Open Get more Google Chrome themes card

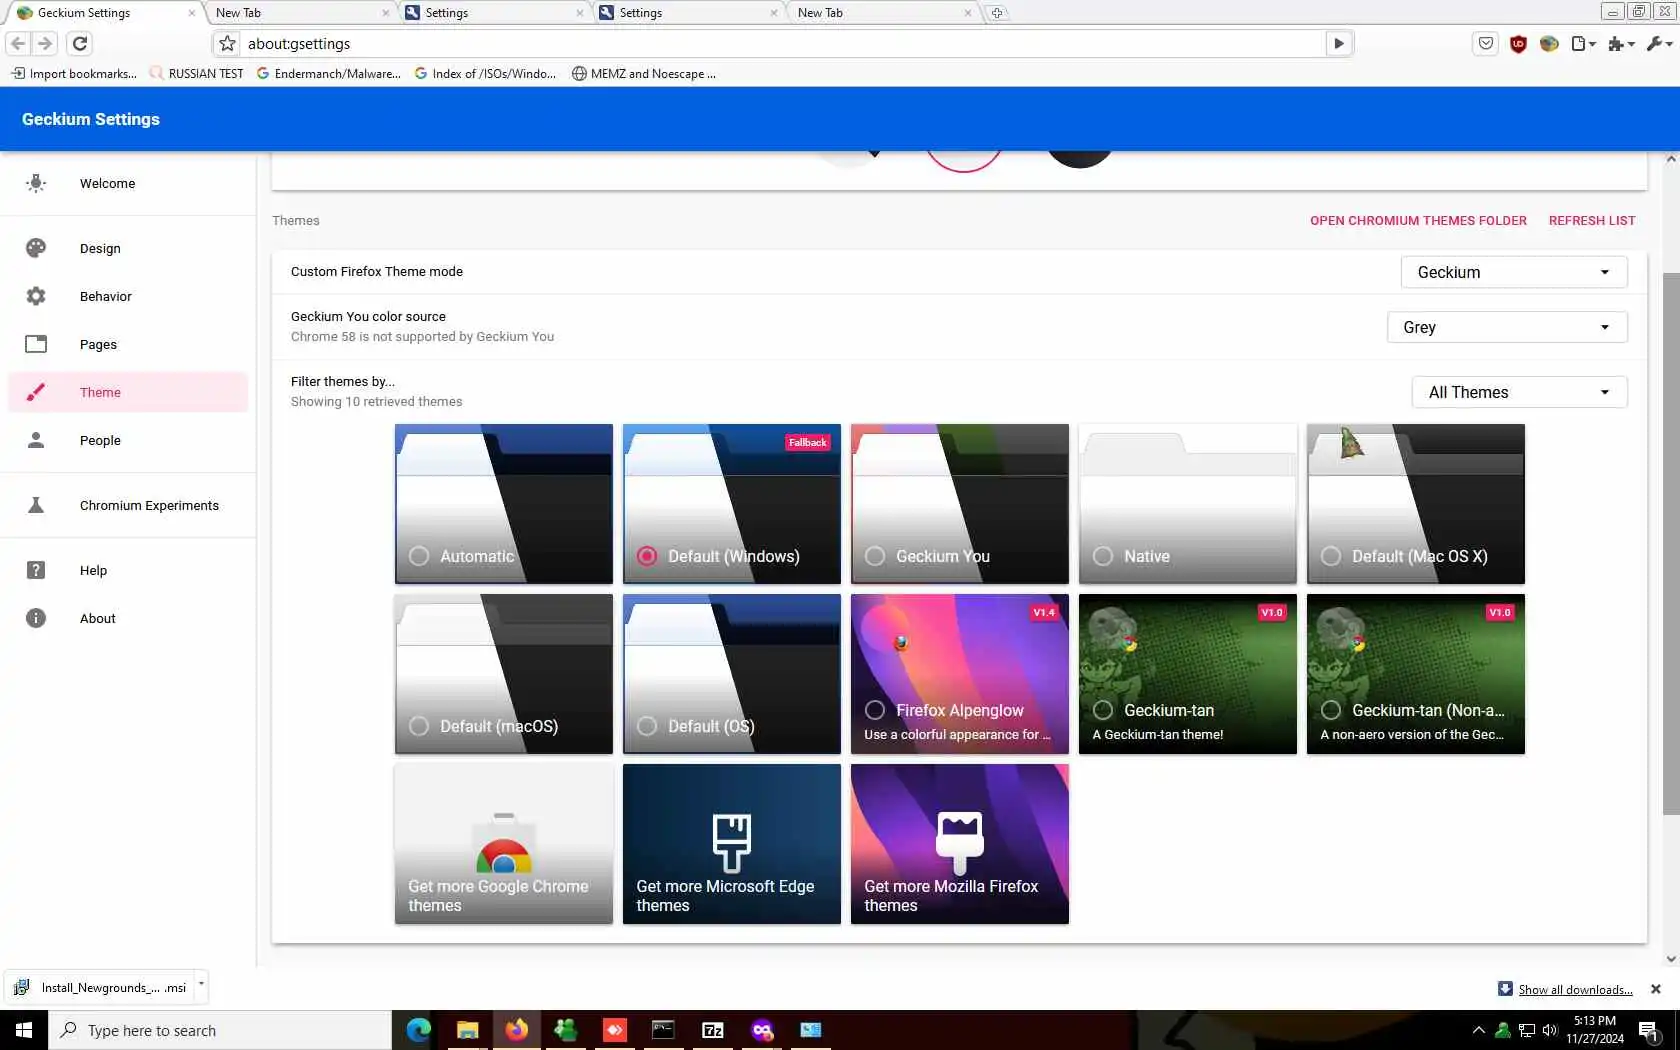pyautogui.click(x=504, y=844)
